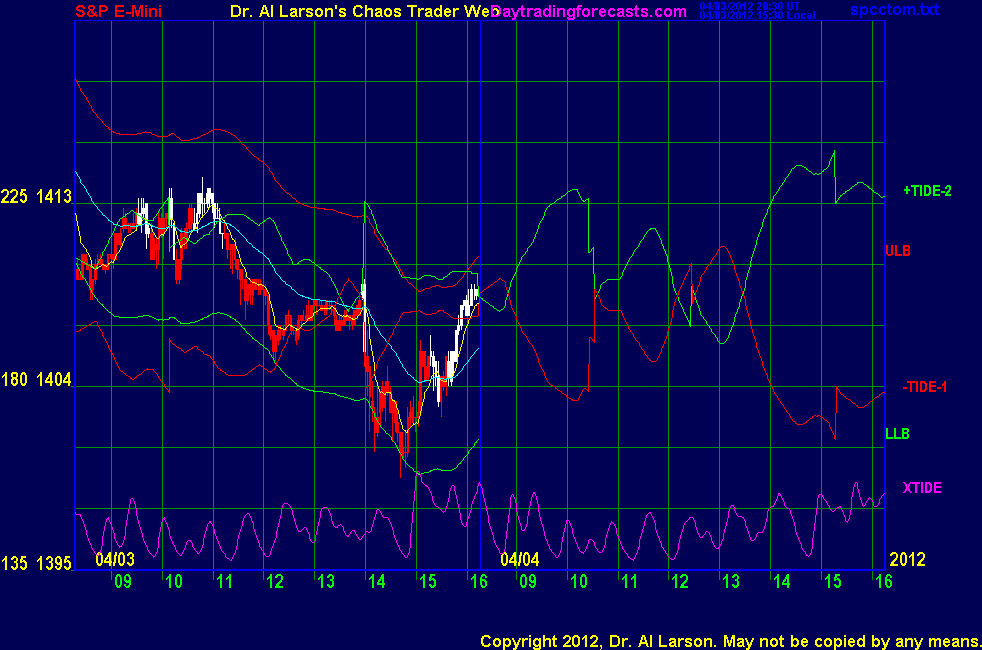982x650 pixels.
Task: Click hour 13 on the 04/04 axis
Action: click(x=730, y=582)
